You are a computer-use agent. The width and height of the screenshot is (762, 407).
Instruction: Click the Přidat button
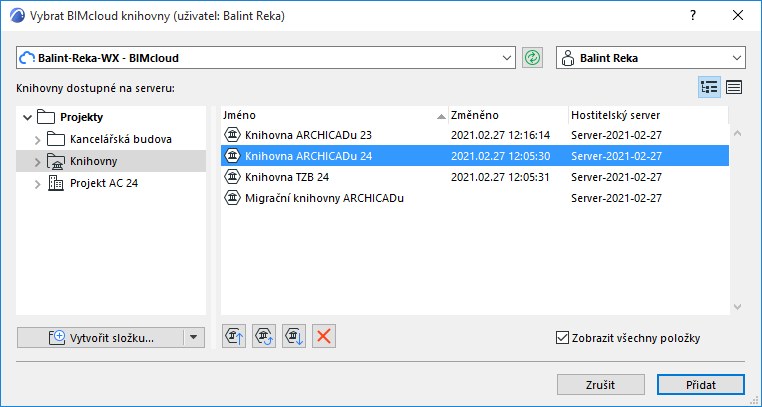(x=701, y=385)
